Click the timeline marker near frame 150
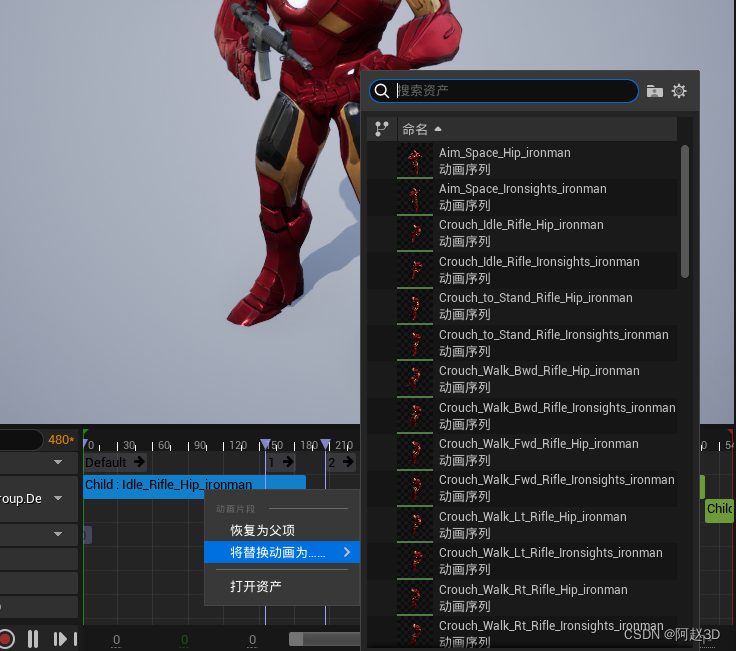 pyautogui.click(x=265, y=444)
